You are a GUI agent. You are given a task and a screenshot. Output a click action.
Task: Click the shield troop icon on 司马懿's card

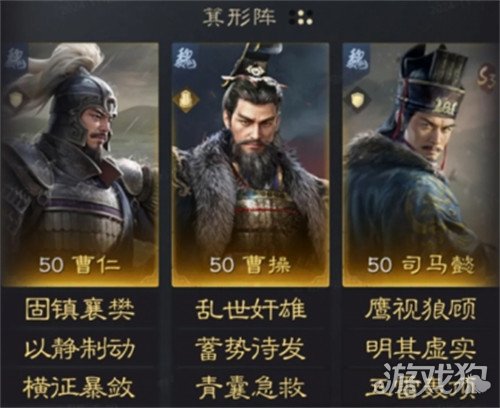(x=357, y=99)
